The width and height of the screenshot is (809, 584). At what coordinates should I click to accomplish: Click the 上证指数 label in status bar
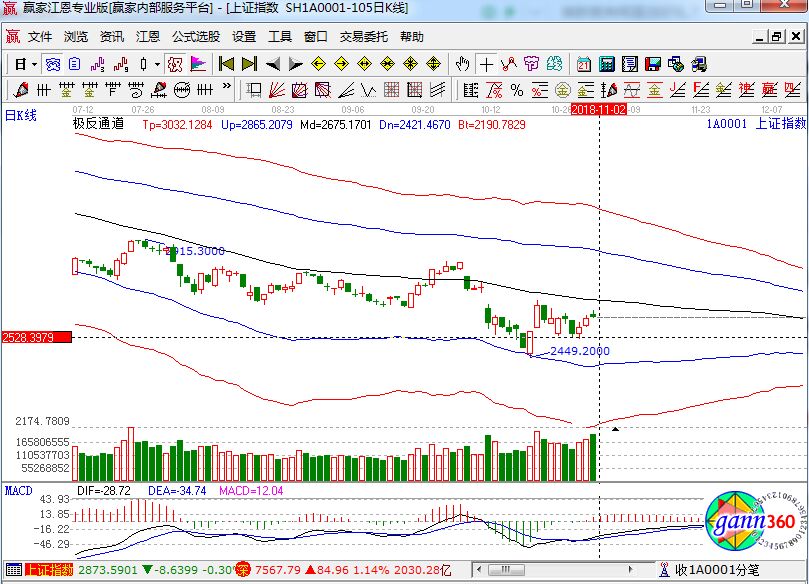tap(49, 570)
